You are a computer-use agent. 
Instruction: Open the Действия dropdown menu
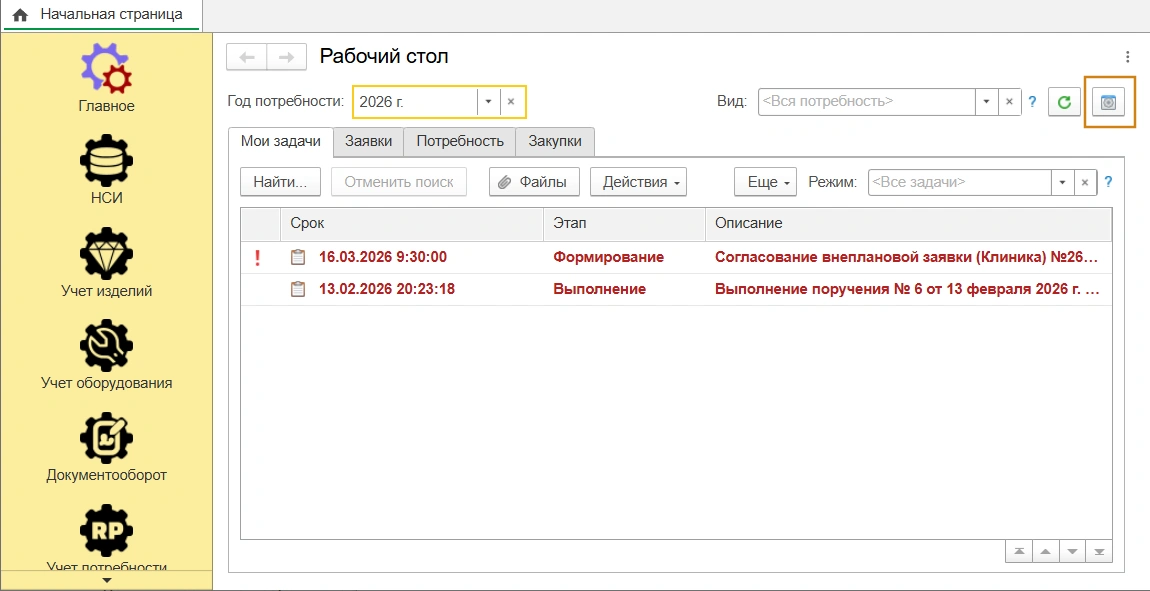pyautogui.click(x=638, y=182)
